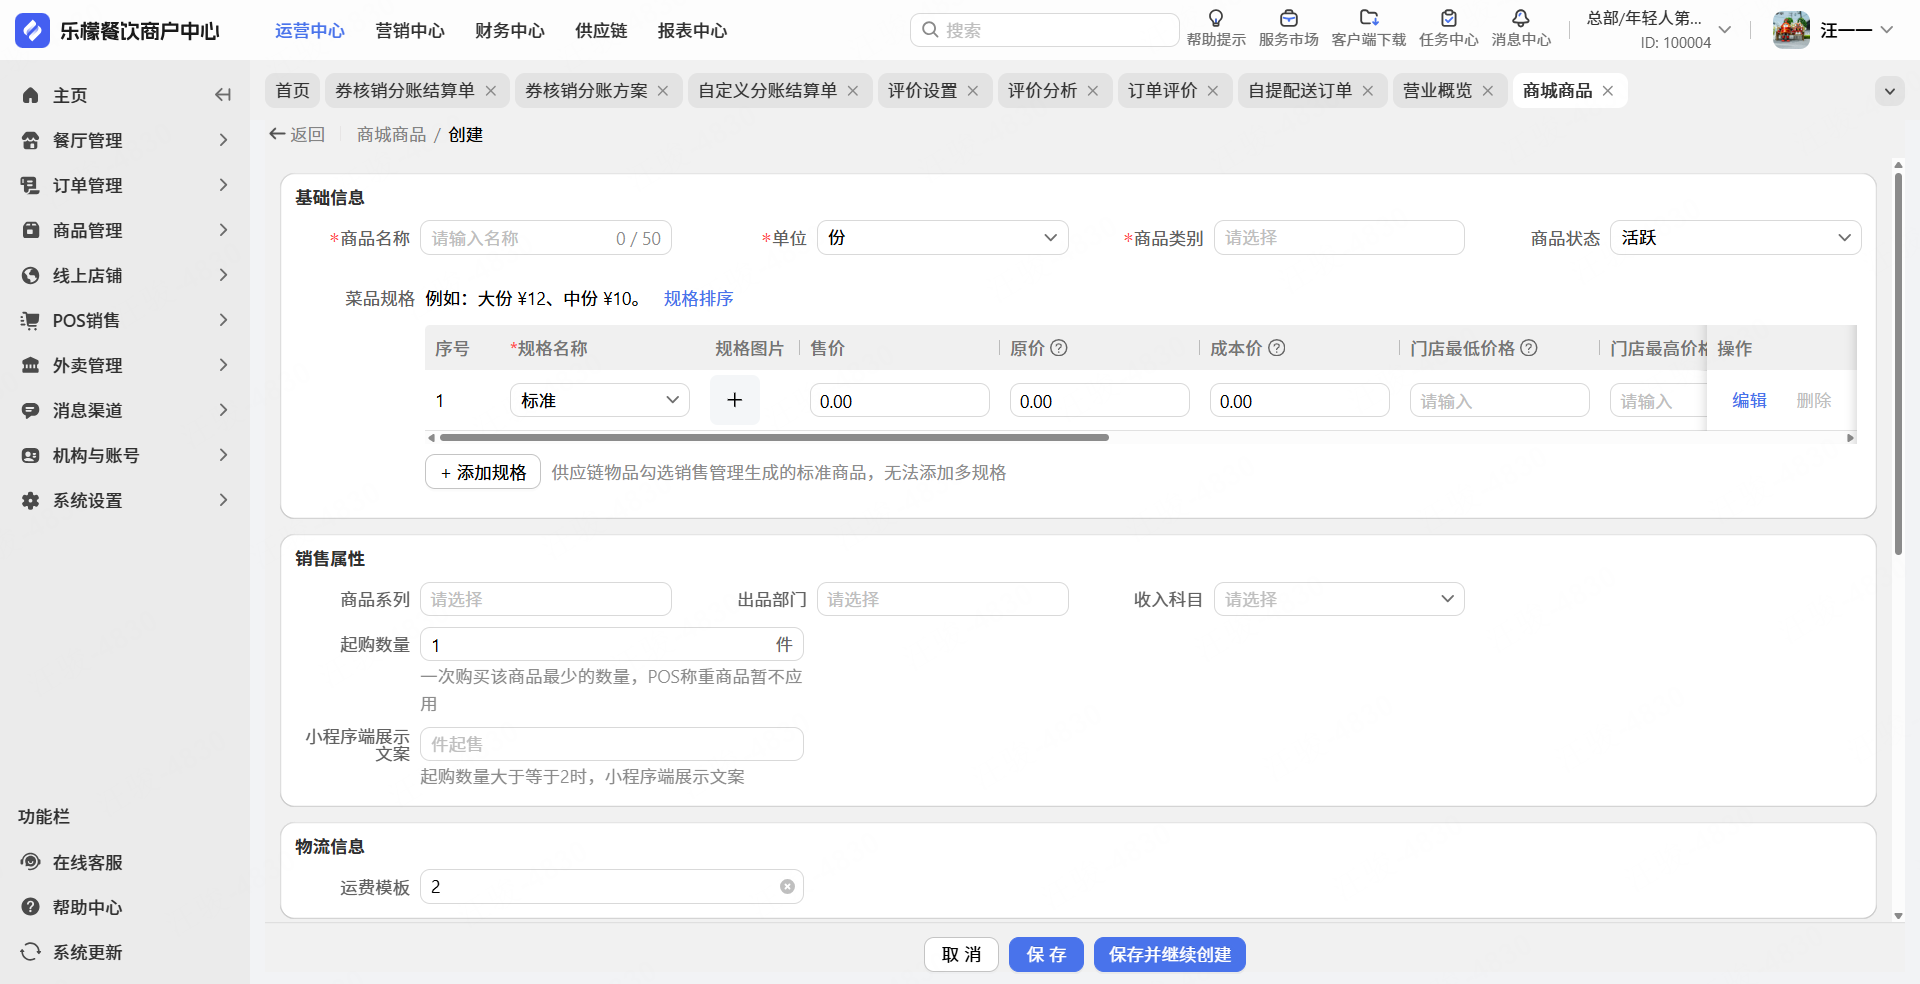1920x984 pixels.
Task: Open 在线客服 in the function bar
Action: [x=88, y=862]
